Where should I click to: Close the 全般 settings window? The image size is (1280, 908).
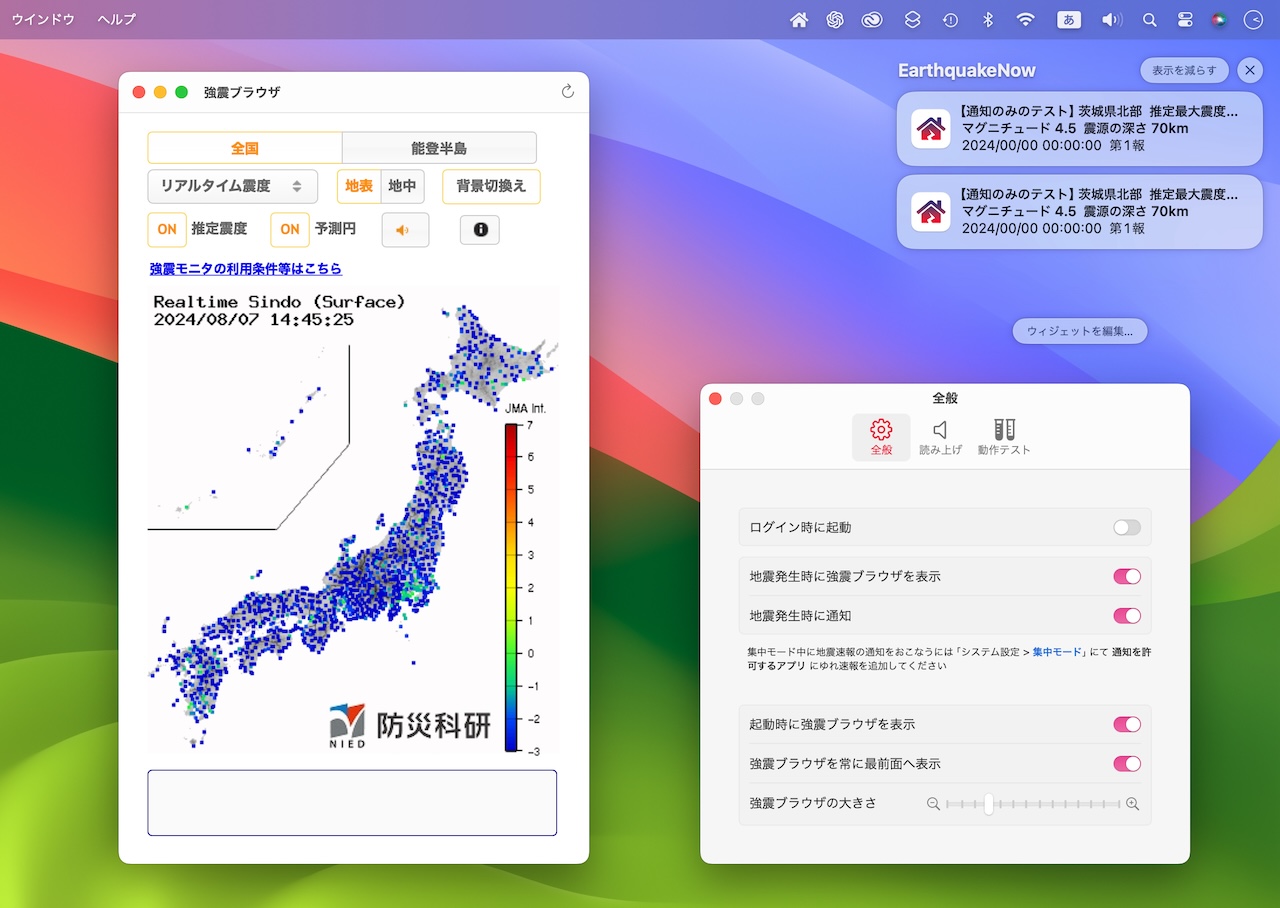pyautogui.click(x=715, y=398)
